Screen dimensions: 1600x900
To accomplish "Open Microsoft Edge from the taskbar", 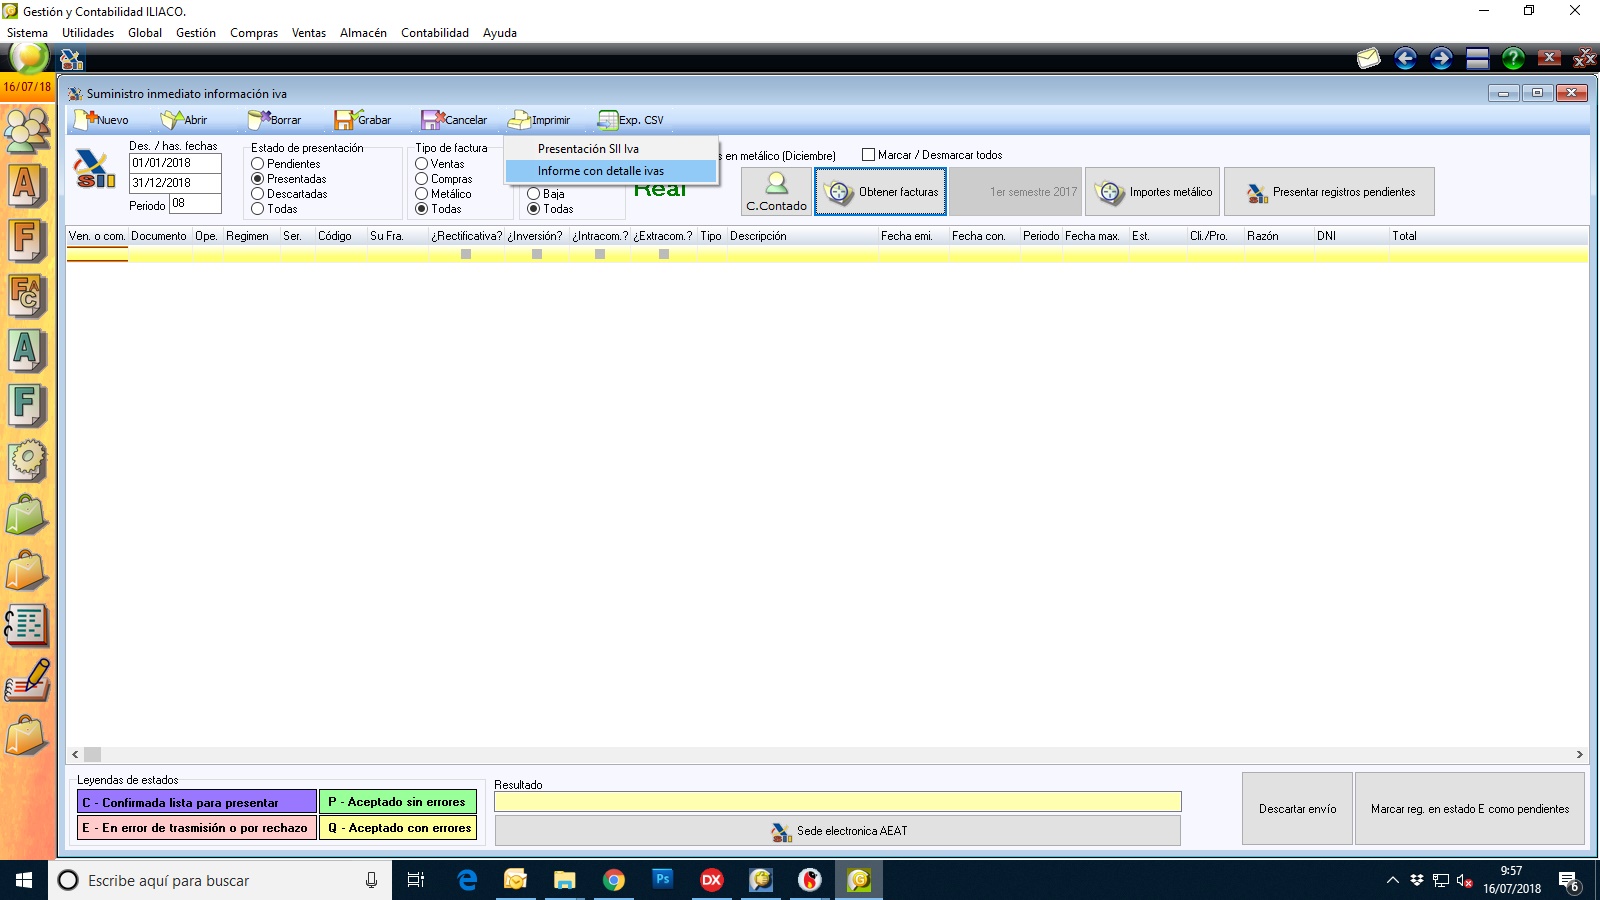I will [x=467, y=880].
